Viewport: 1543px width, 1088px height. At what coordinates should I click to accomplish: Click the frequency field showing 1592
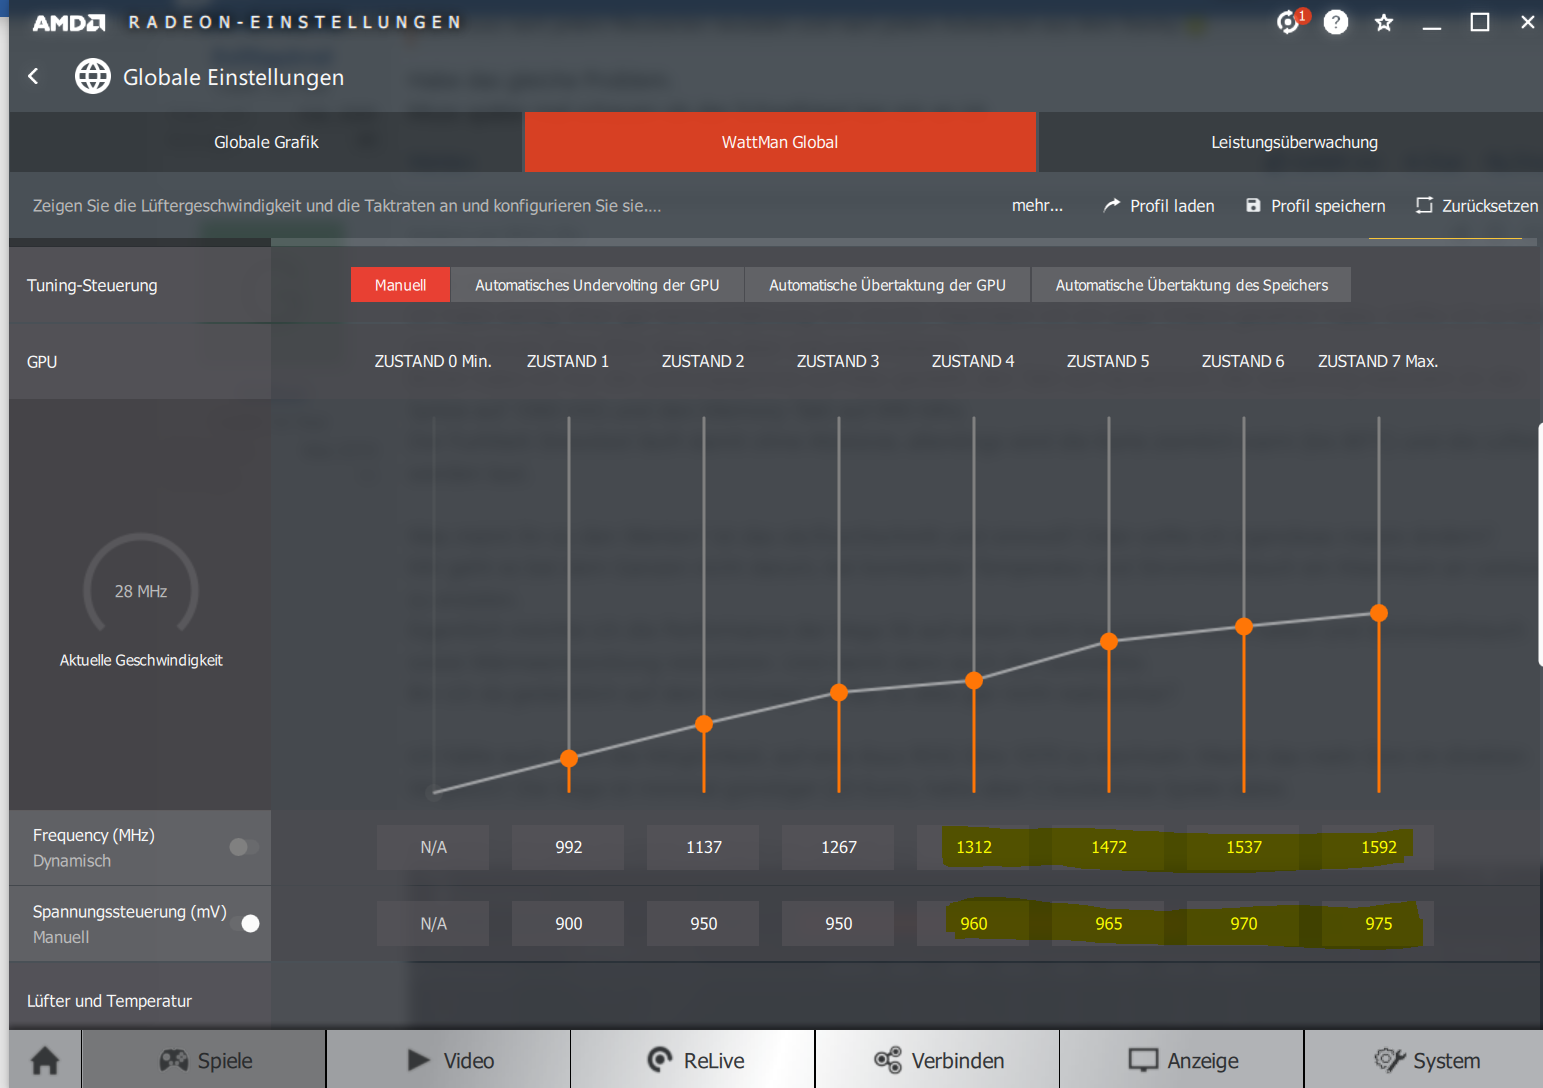coord(1378,847)
